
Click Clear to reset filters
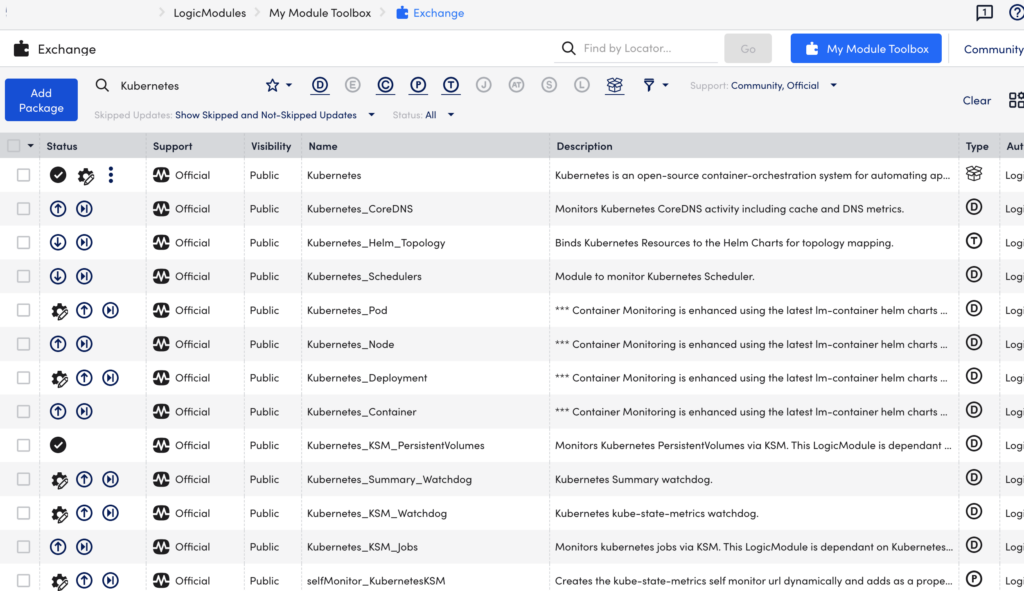point(976,100)
